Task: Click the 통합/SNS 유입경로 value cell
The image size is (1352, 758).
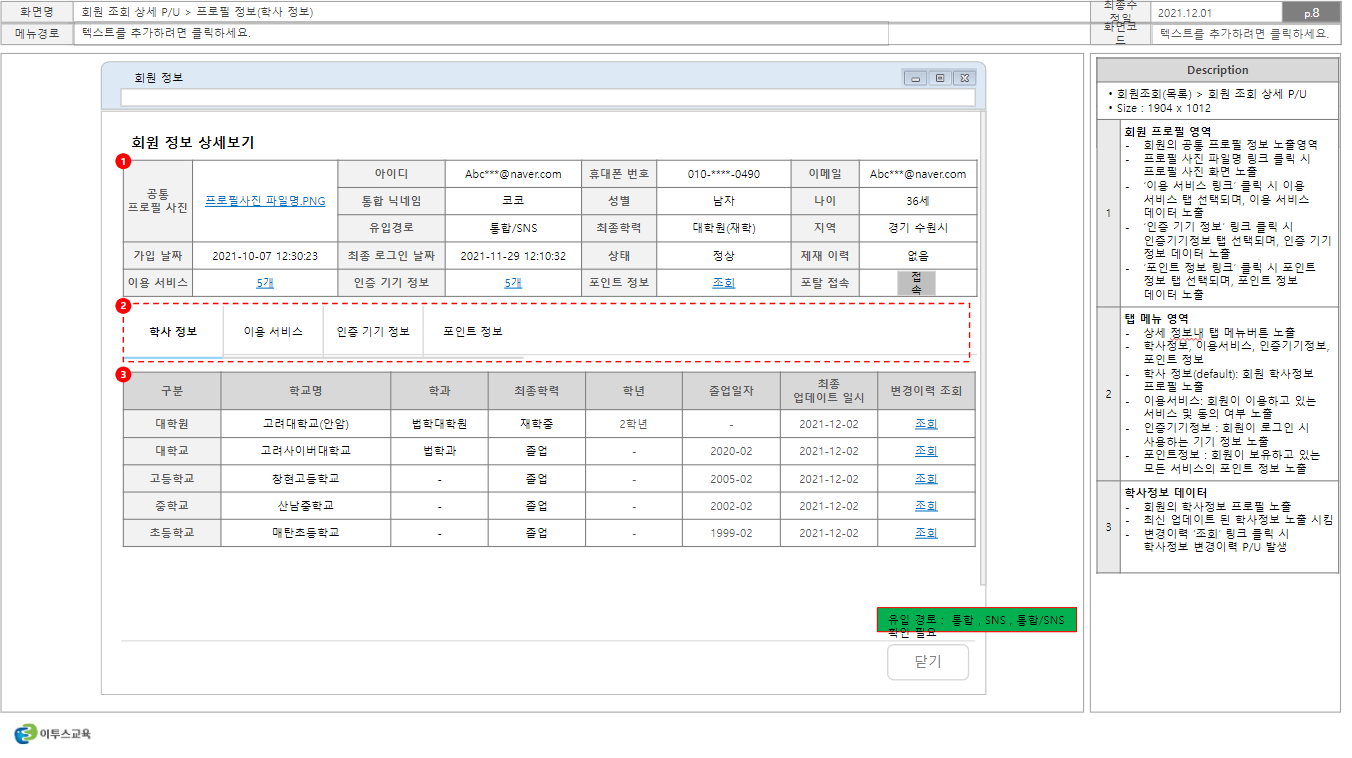Action: tap(513, 228)
